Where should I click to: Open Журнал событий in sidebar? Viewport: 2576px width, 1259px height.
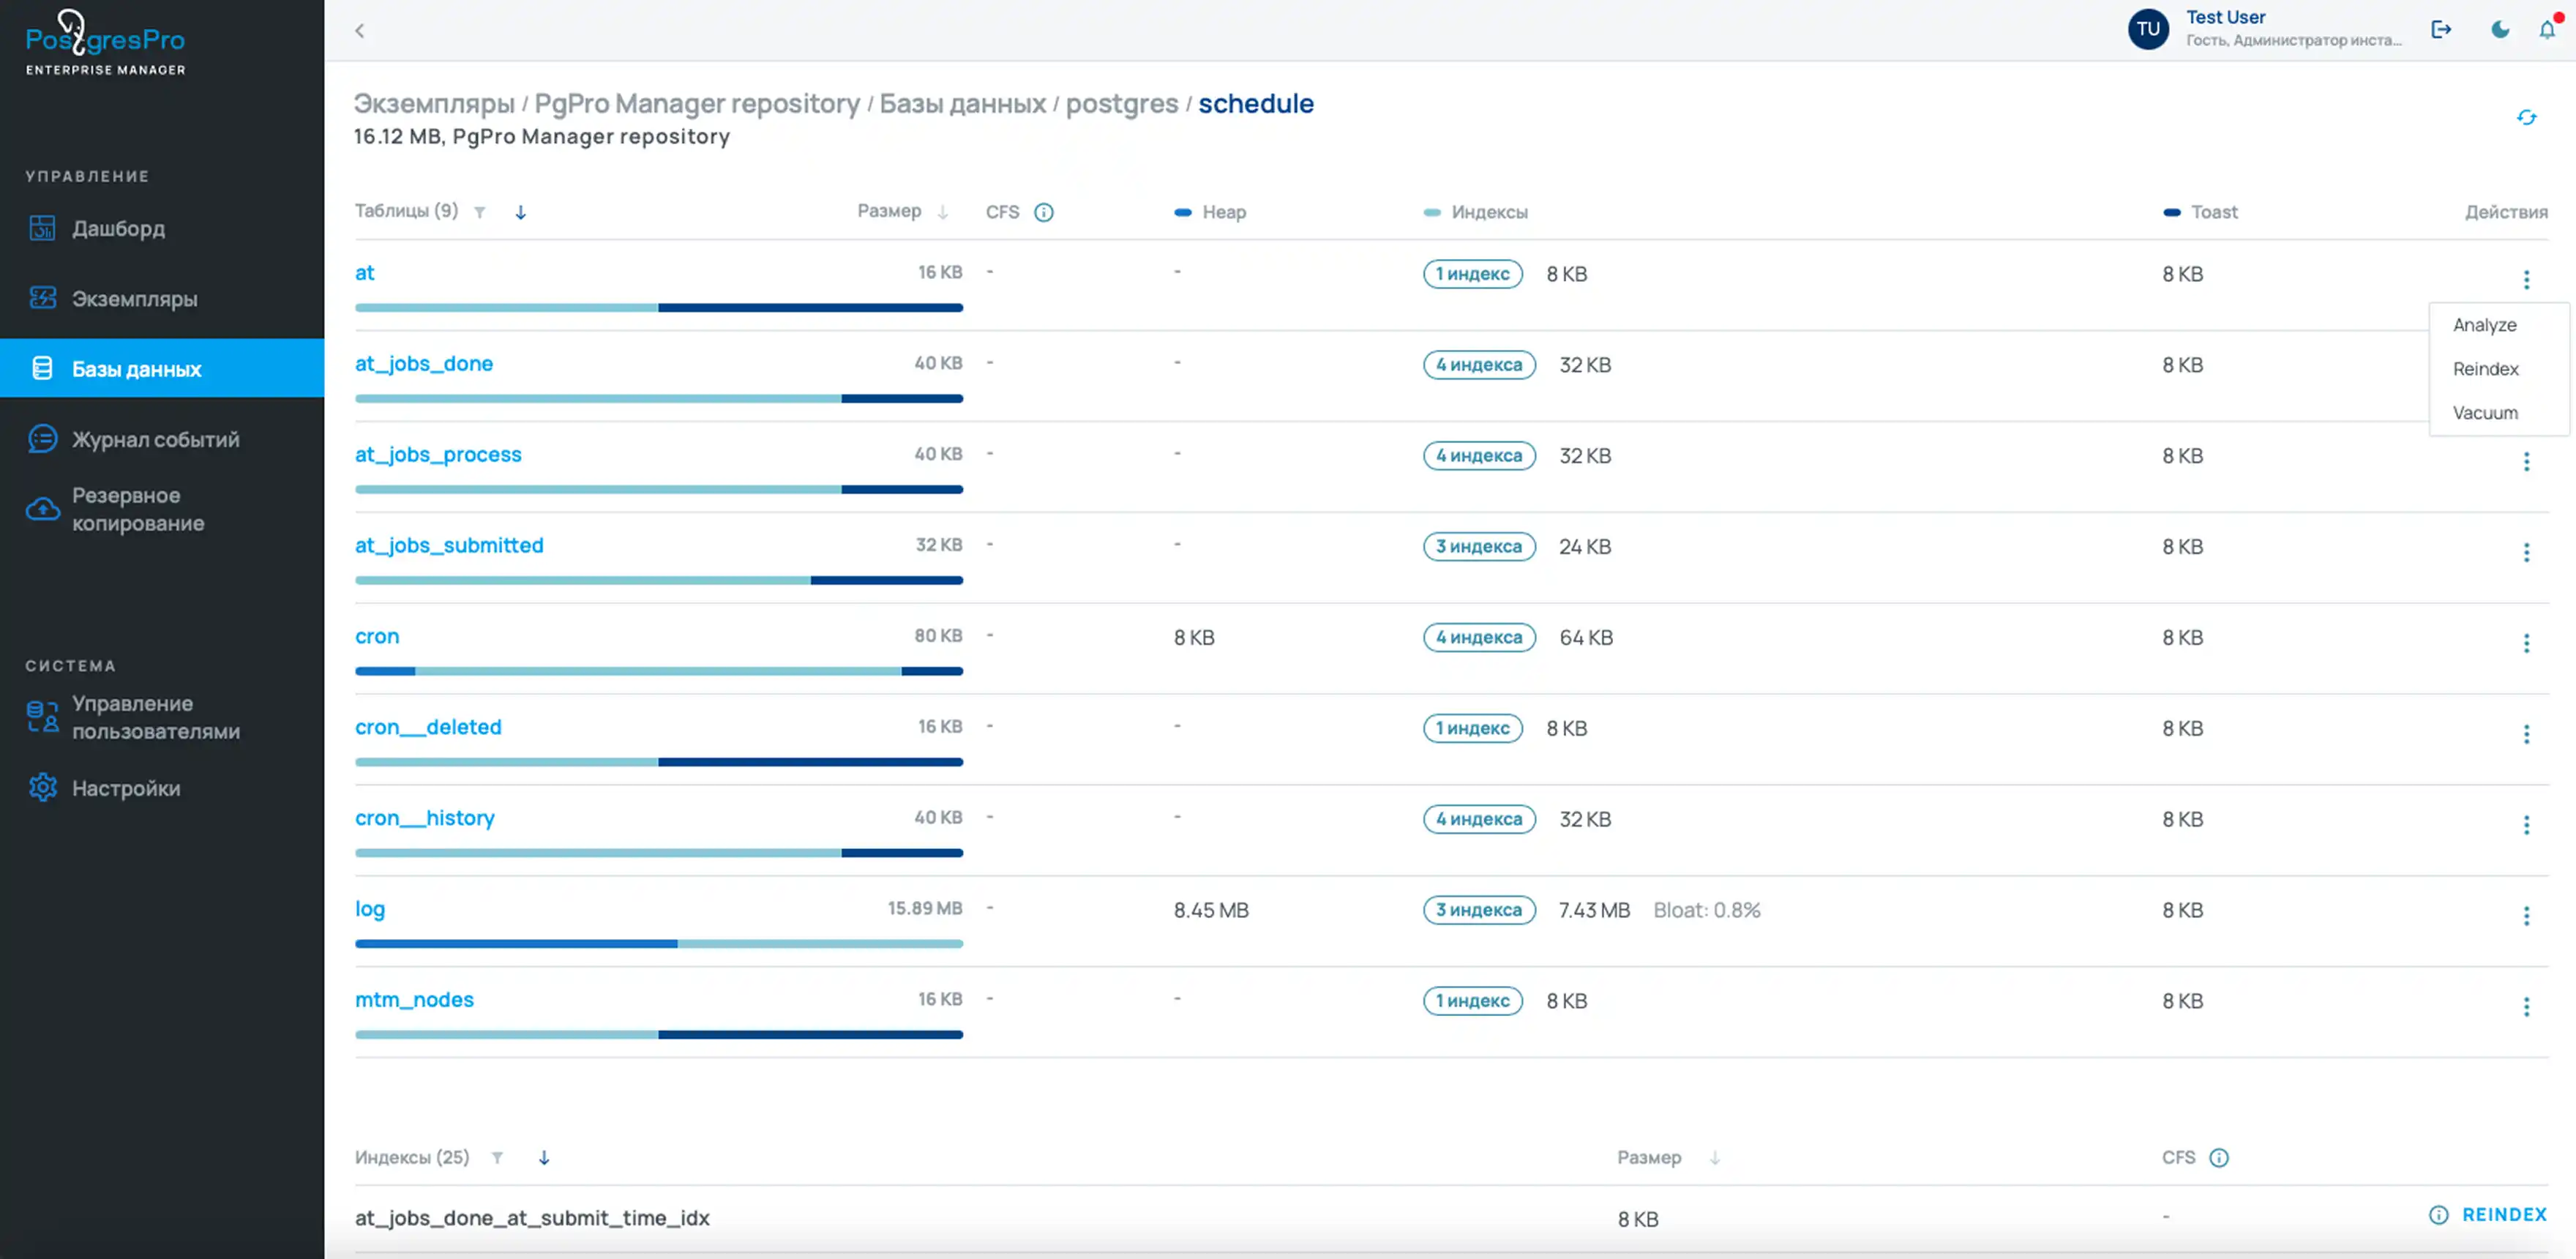[155, 439]
